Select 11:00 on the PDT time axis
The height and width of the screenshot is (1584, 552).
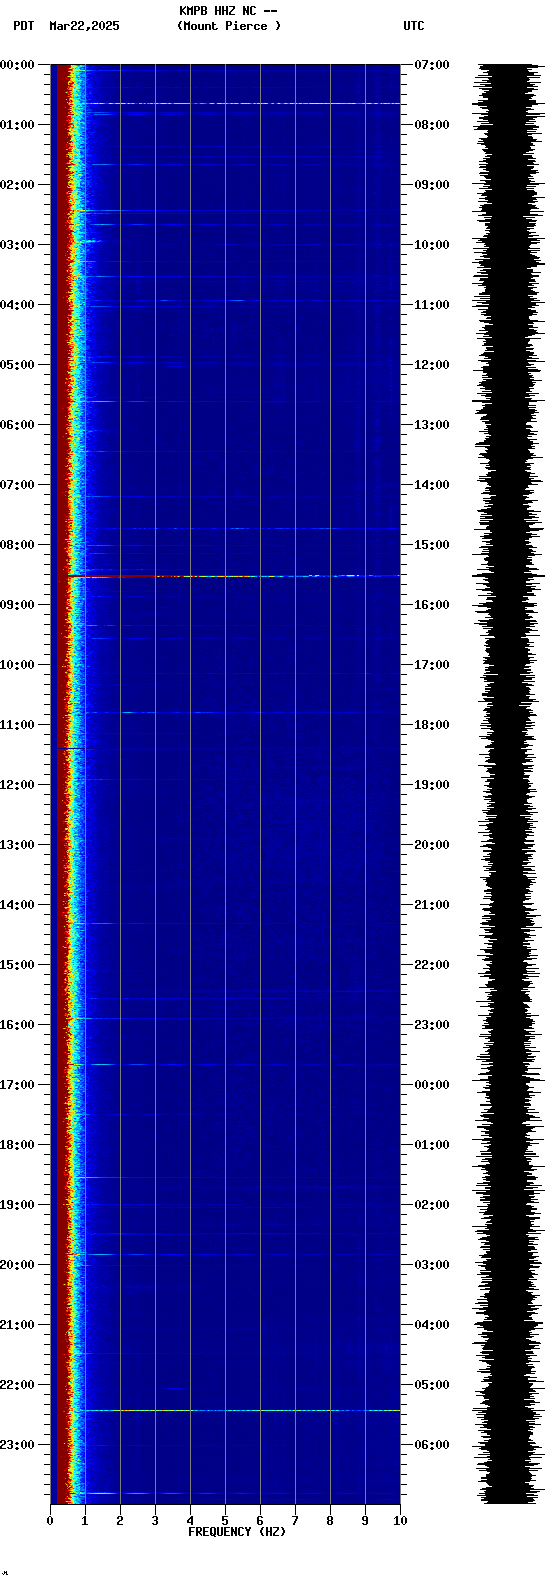(x=17, y=725)
